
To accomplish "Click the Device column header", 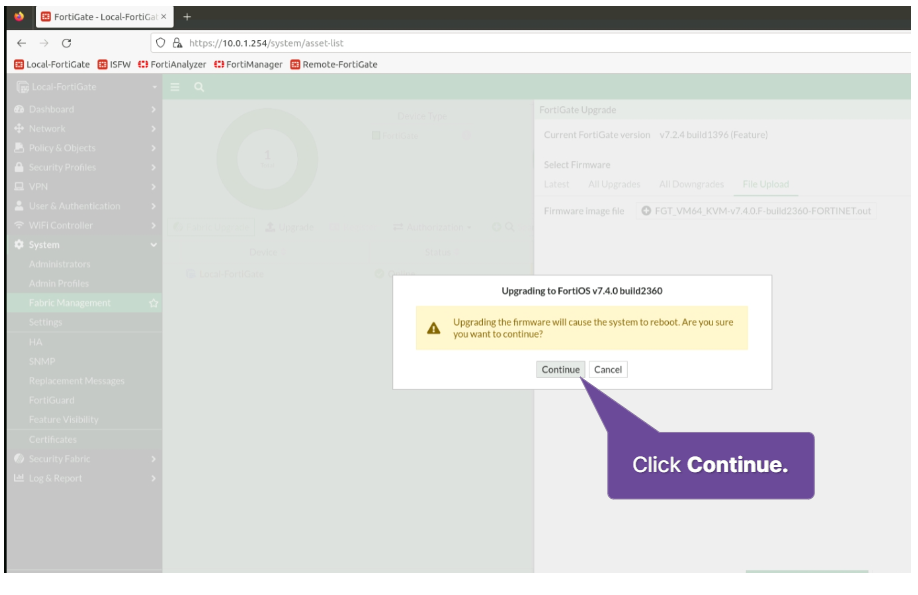I will coord(266,252).
